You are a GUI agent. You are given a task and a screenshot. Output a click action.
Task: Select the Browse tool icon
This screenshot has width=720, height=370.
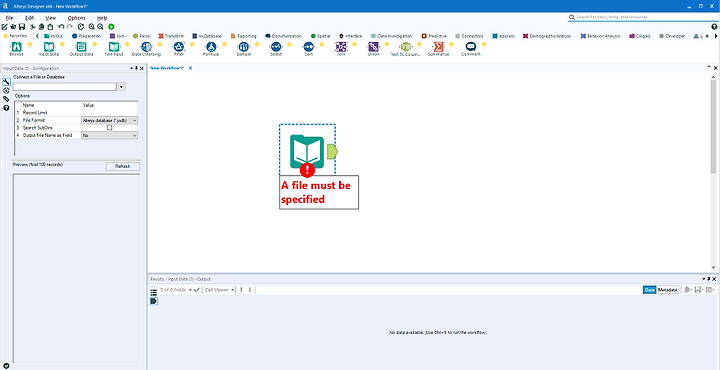click(x=16, y=47)
